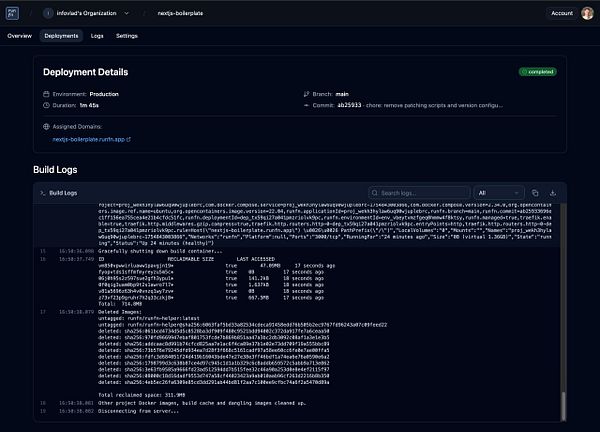Download logs with the download icon
Screen dimensions: 600x432
(553, 193)
